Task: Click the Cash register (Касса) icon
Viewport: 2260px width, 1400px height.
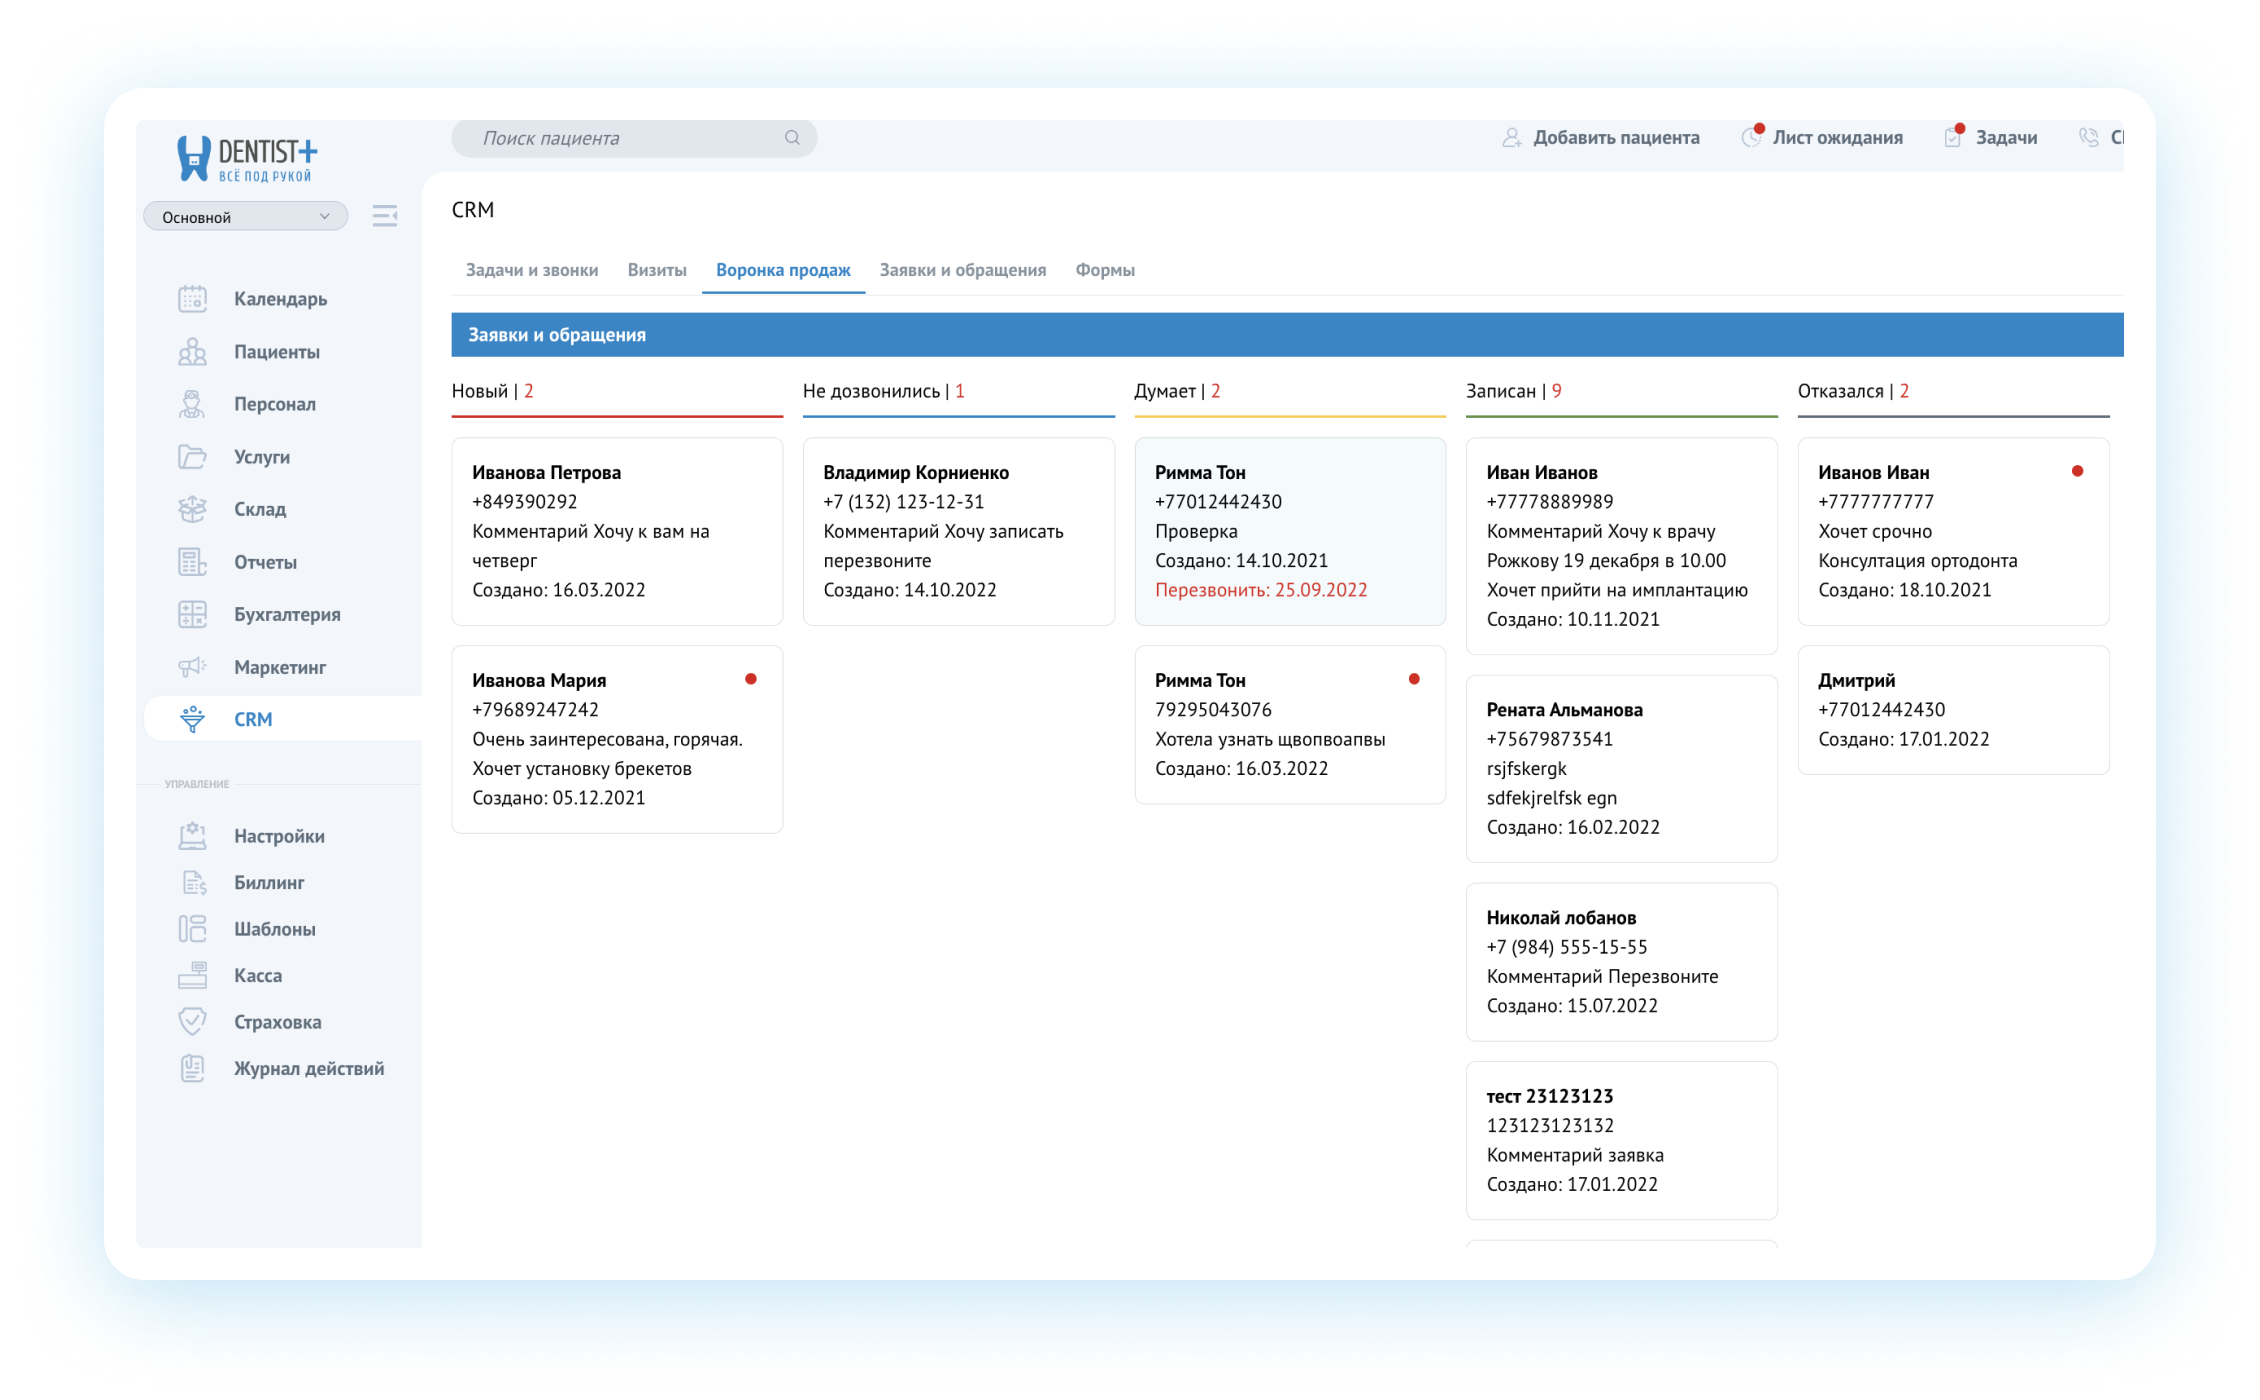Action: (192, 975)
